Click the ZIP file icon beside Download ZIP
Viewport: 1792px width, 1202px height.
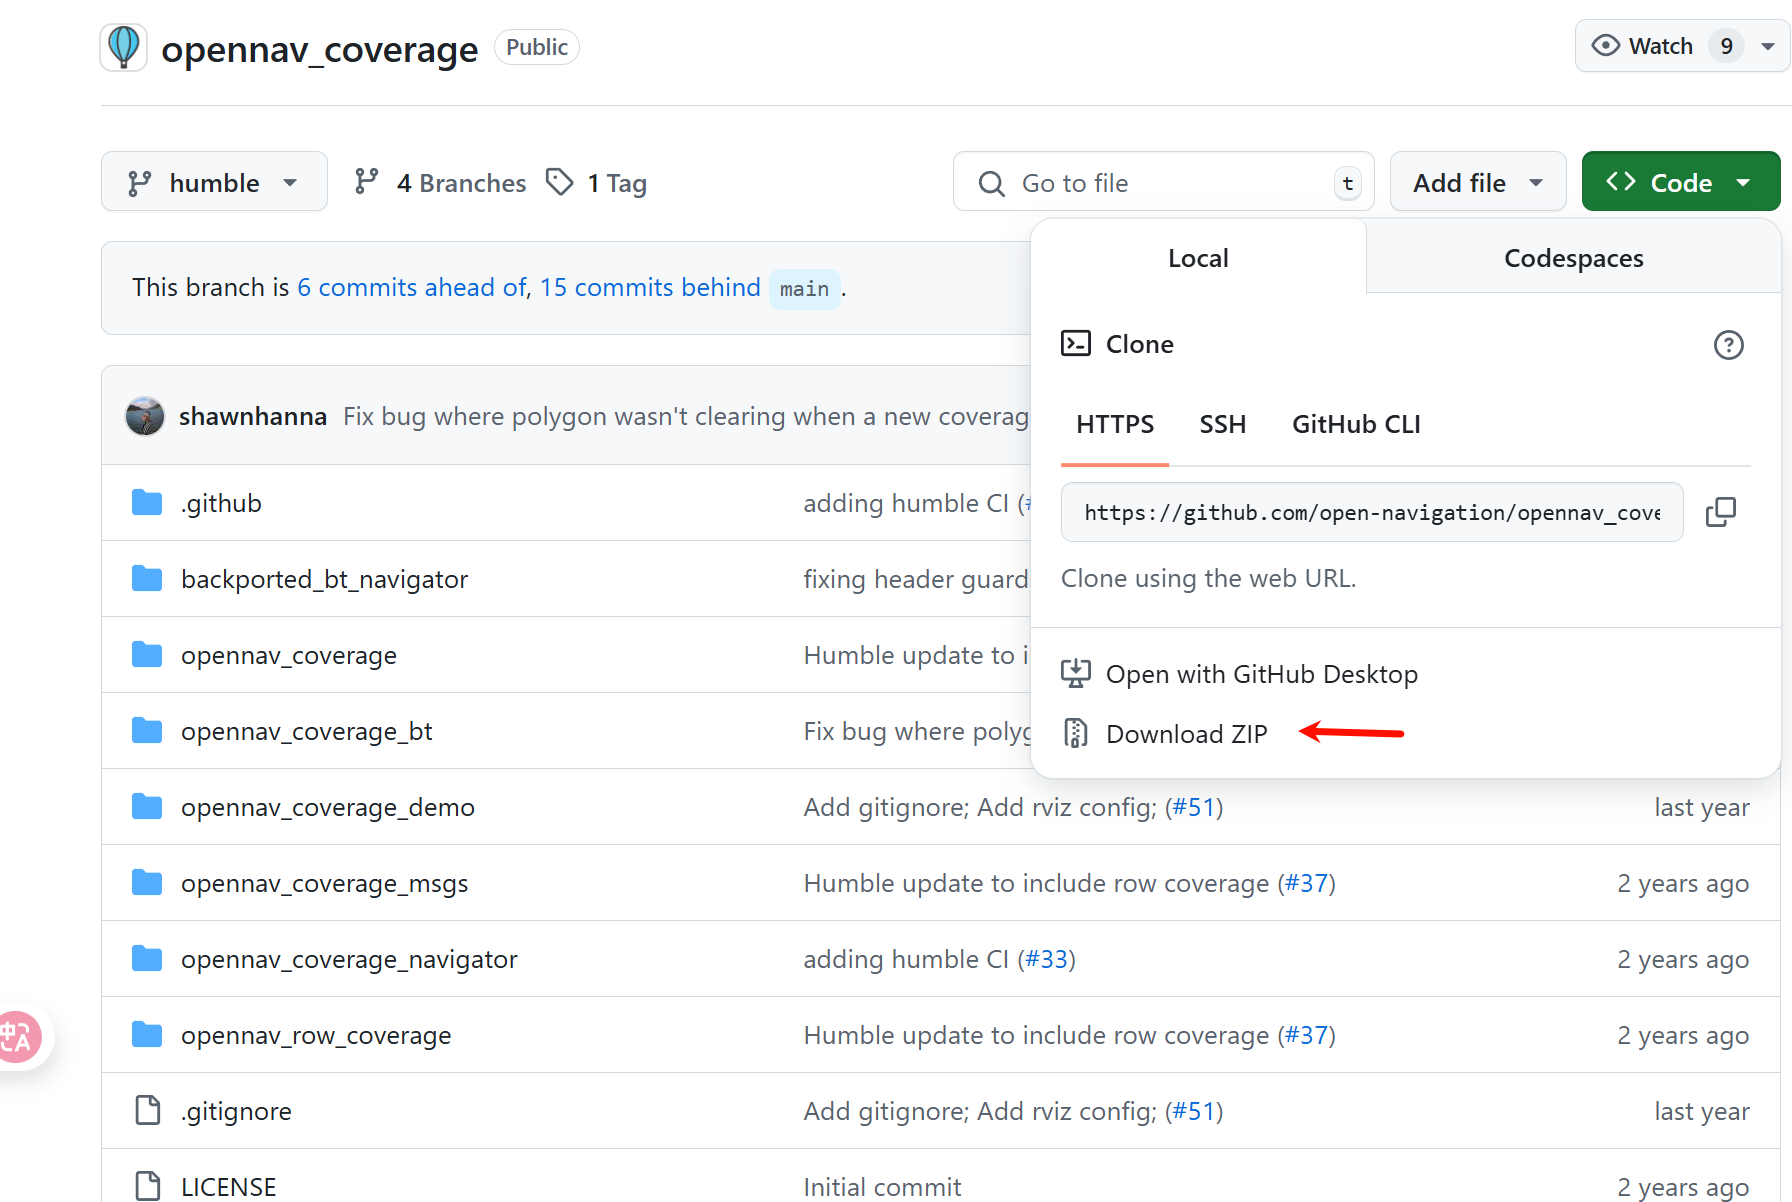pos(1075,733)
